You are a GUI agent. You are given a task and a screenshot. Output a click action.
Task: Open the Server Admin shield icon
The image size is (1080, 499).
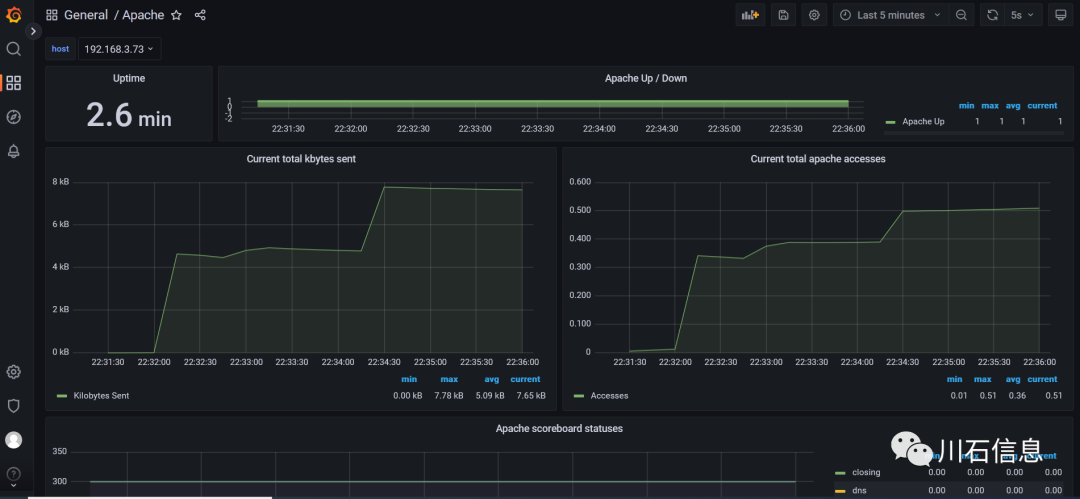[x=14, y=406]
